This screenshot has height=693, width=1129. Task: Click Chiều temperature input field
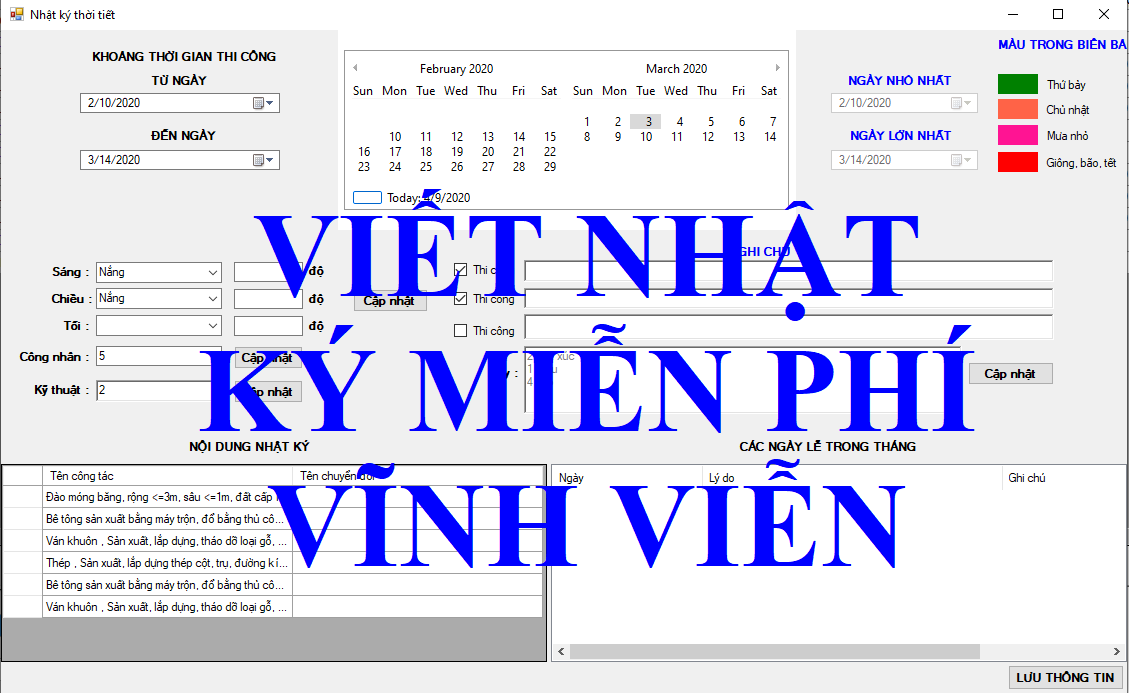point(268,298)
